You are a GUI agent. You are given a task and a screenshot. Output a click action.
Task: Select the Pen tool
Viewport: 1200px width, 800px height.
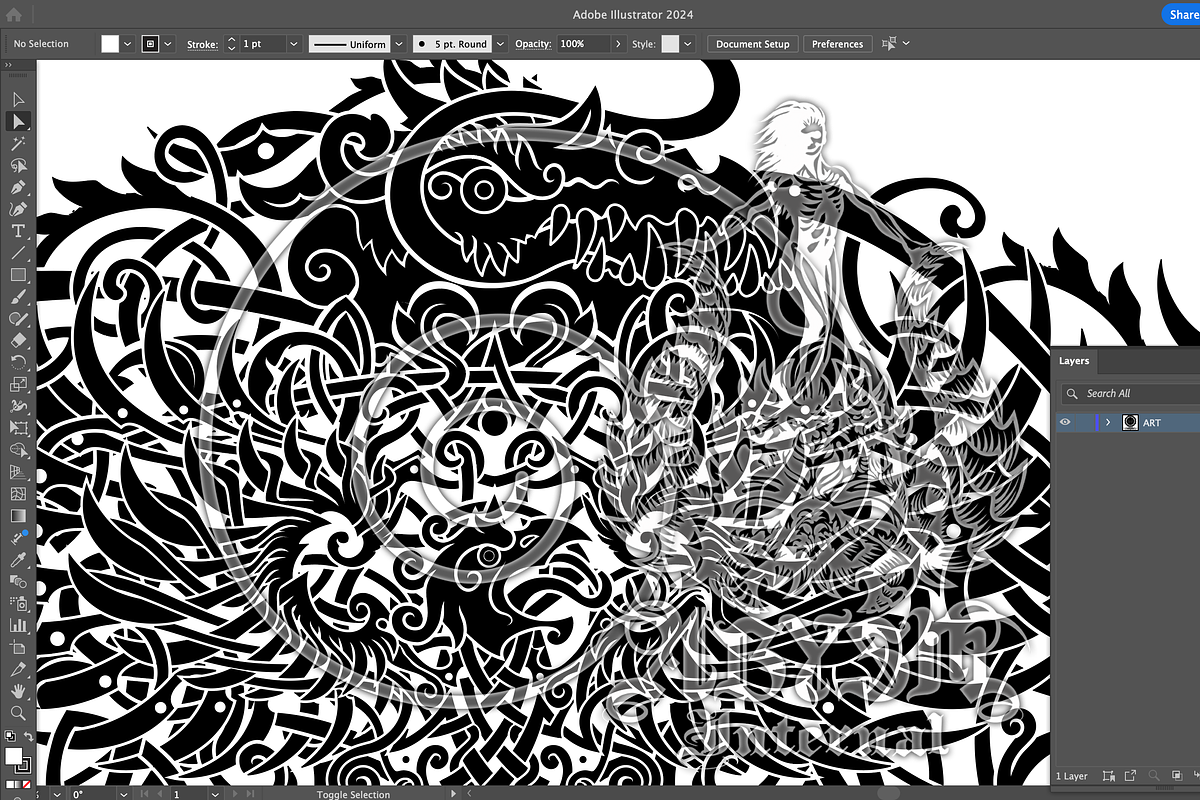(x=18, y=187)
